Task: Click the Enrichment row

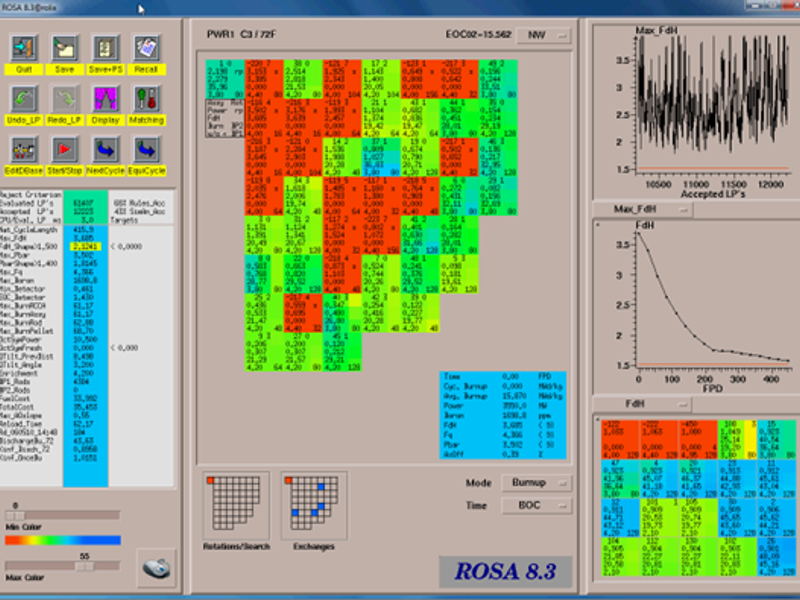Action: (87, 373)
